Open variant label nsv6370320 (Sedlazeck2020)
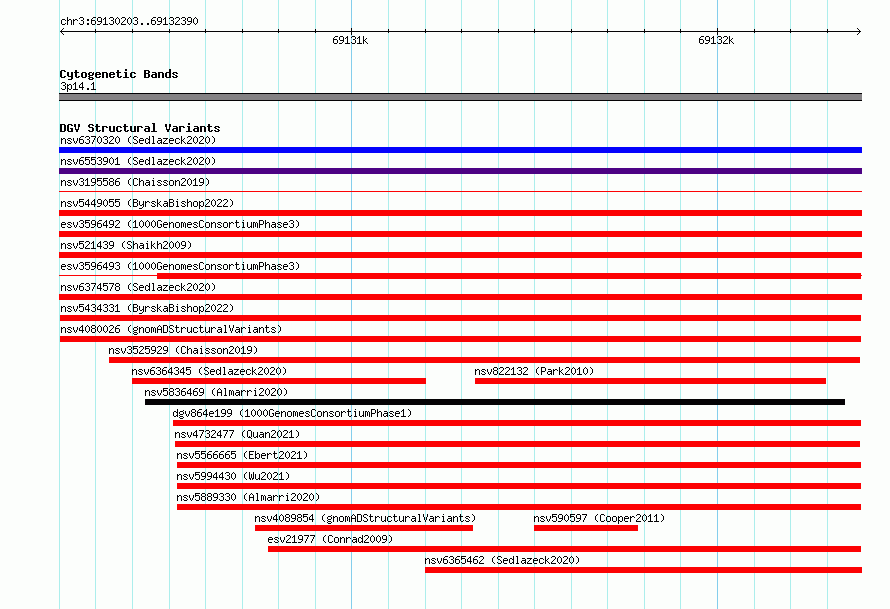Image resolution: width=890 pixels, height=609 pixels. 138,140
